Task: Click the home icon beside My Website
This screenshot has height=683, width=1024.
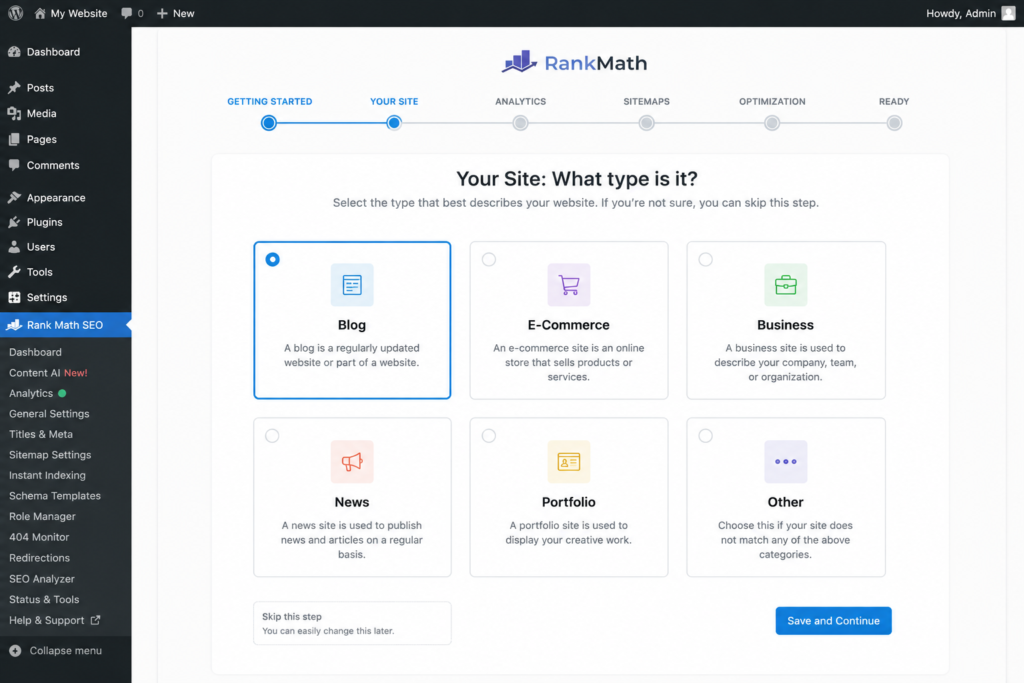Action: (40, 13)
